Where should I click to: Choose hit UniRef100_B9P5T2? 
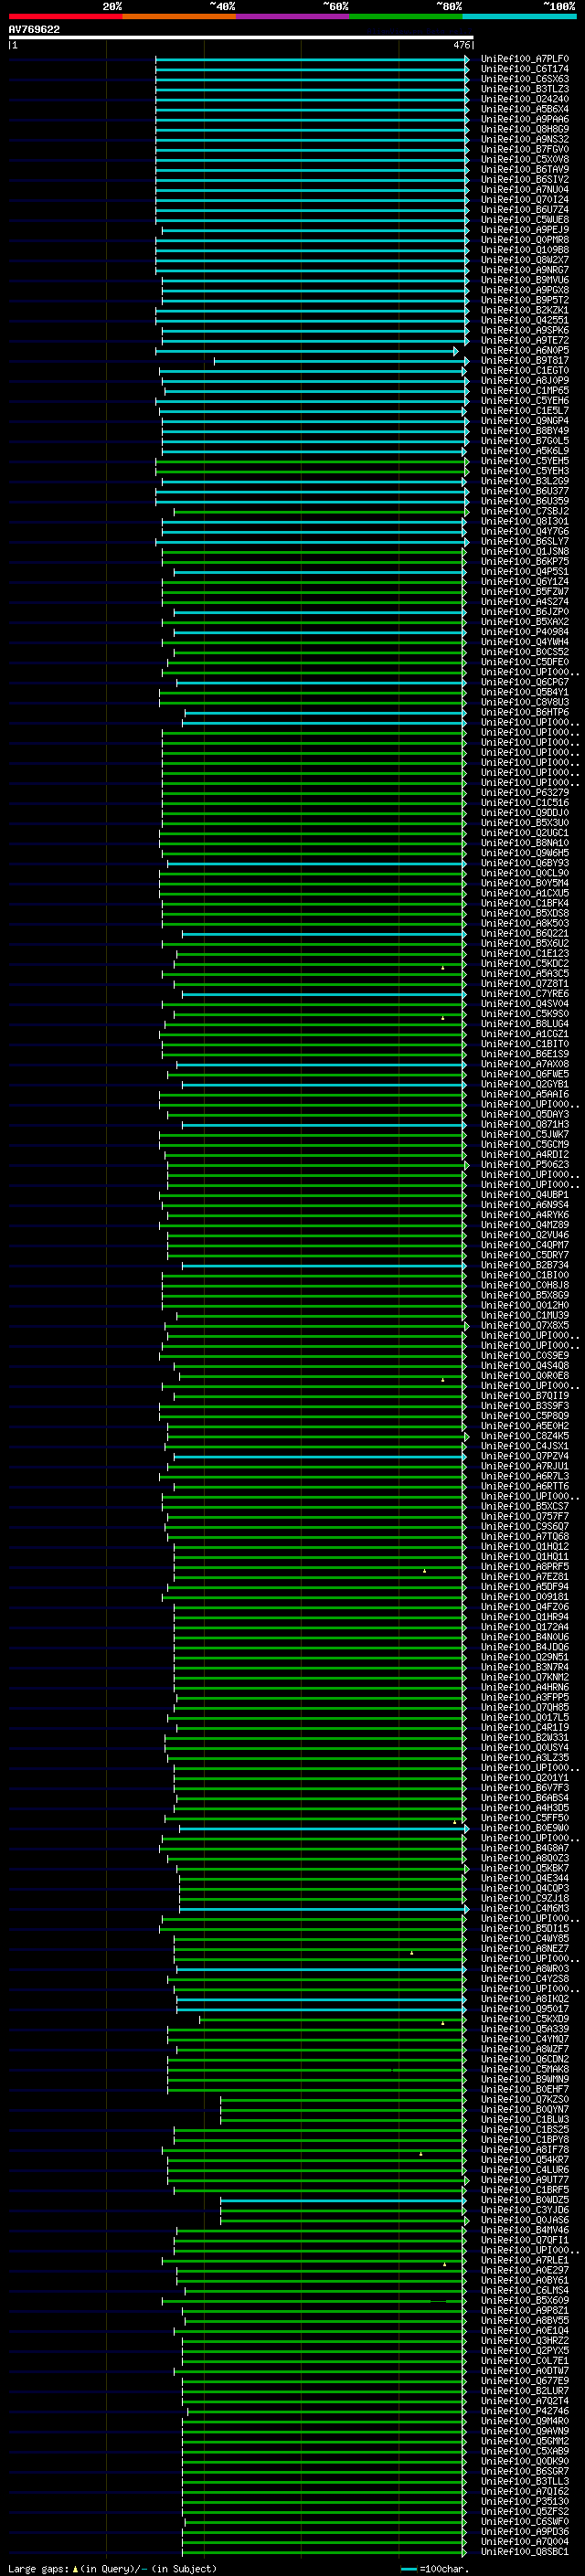click(x=524, y=300)
